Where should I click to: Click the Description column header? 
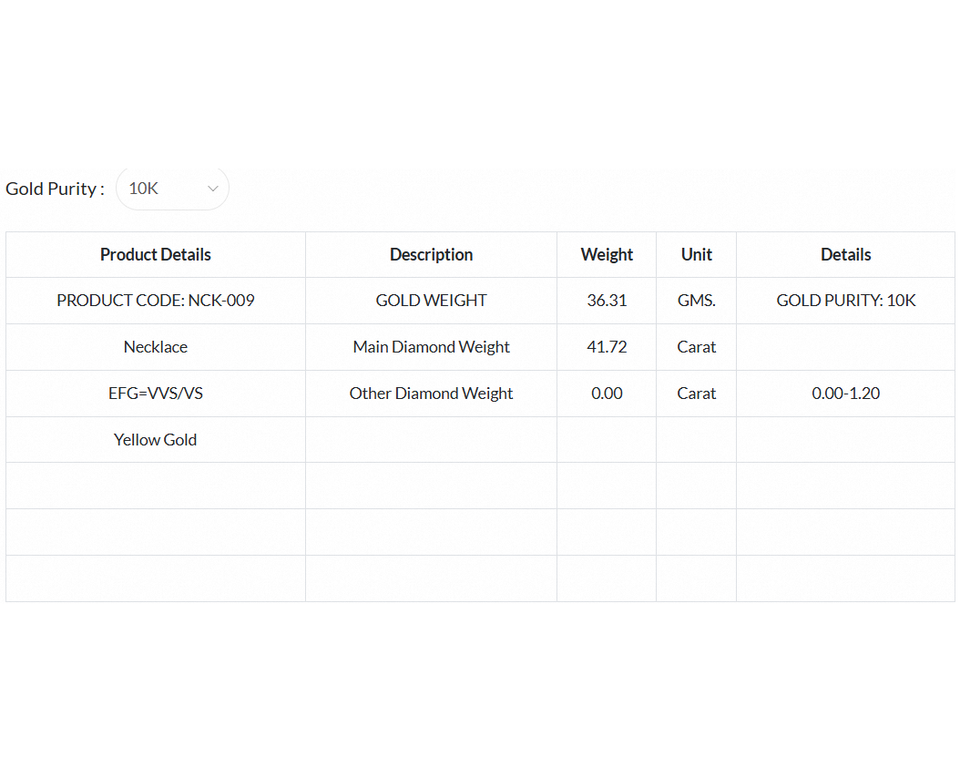tap(431, 255)
